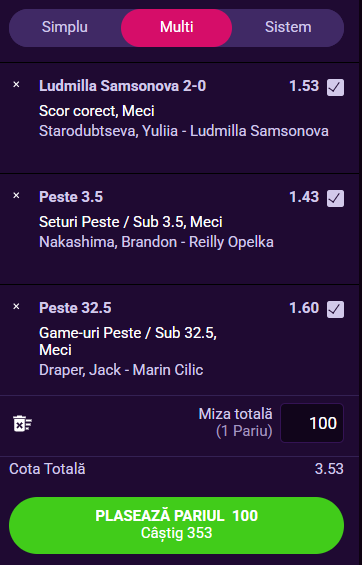The width and height of the screenshot is (362, 565).
Task: Remove the Peste 32.5 games selection
Action: tap(16, 307)
